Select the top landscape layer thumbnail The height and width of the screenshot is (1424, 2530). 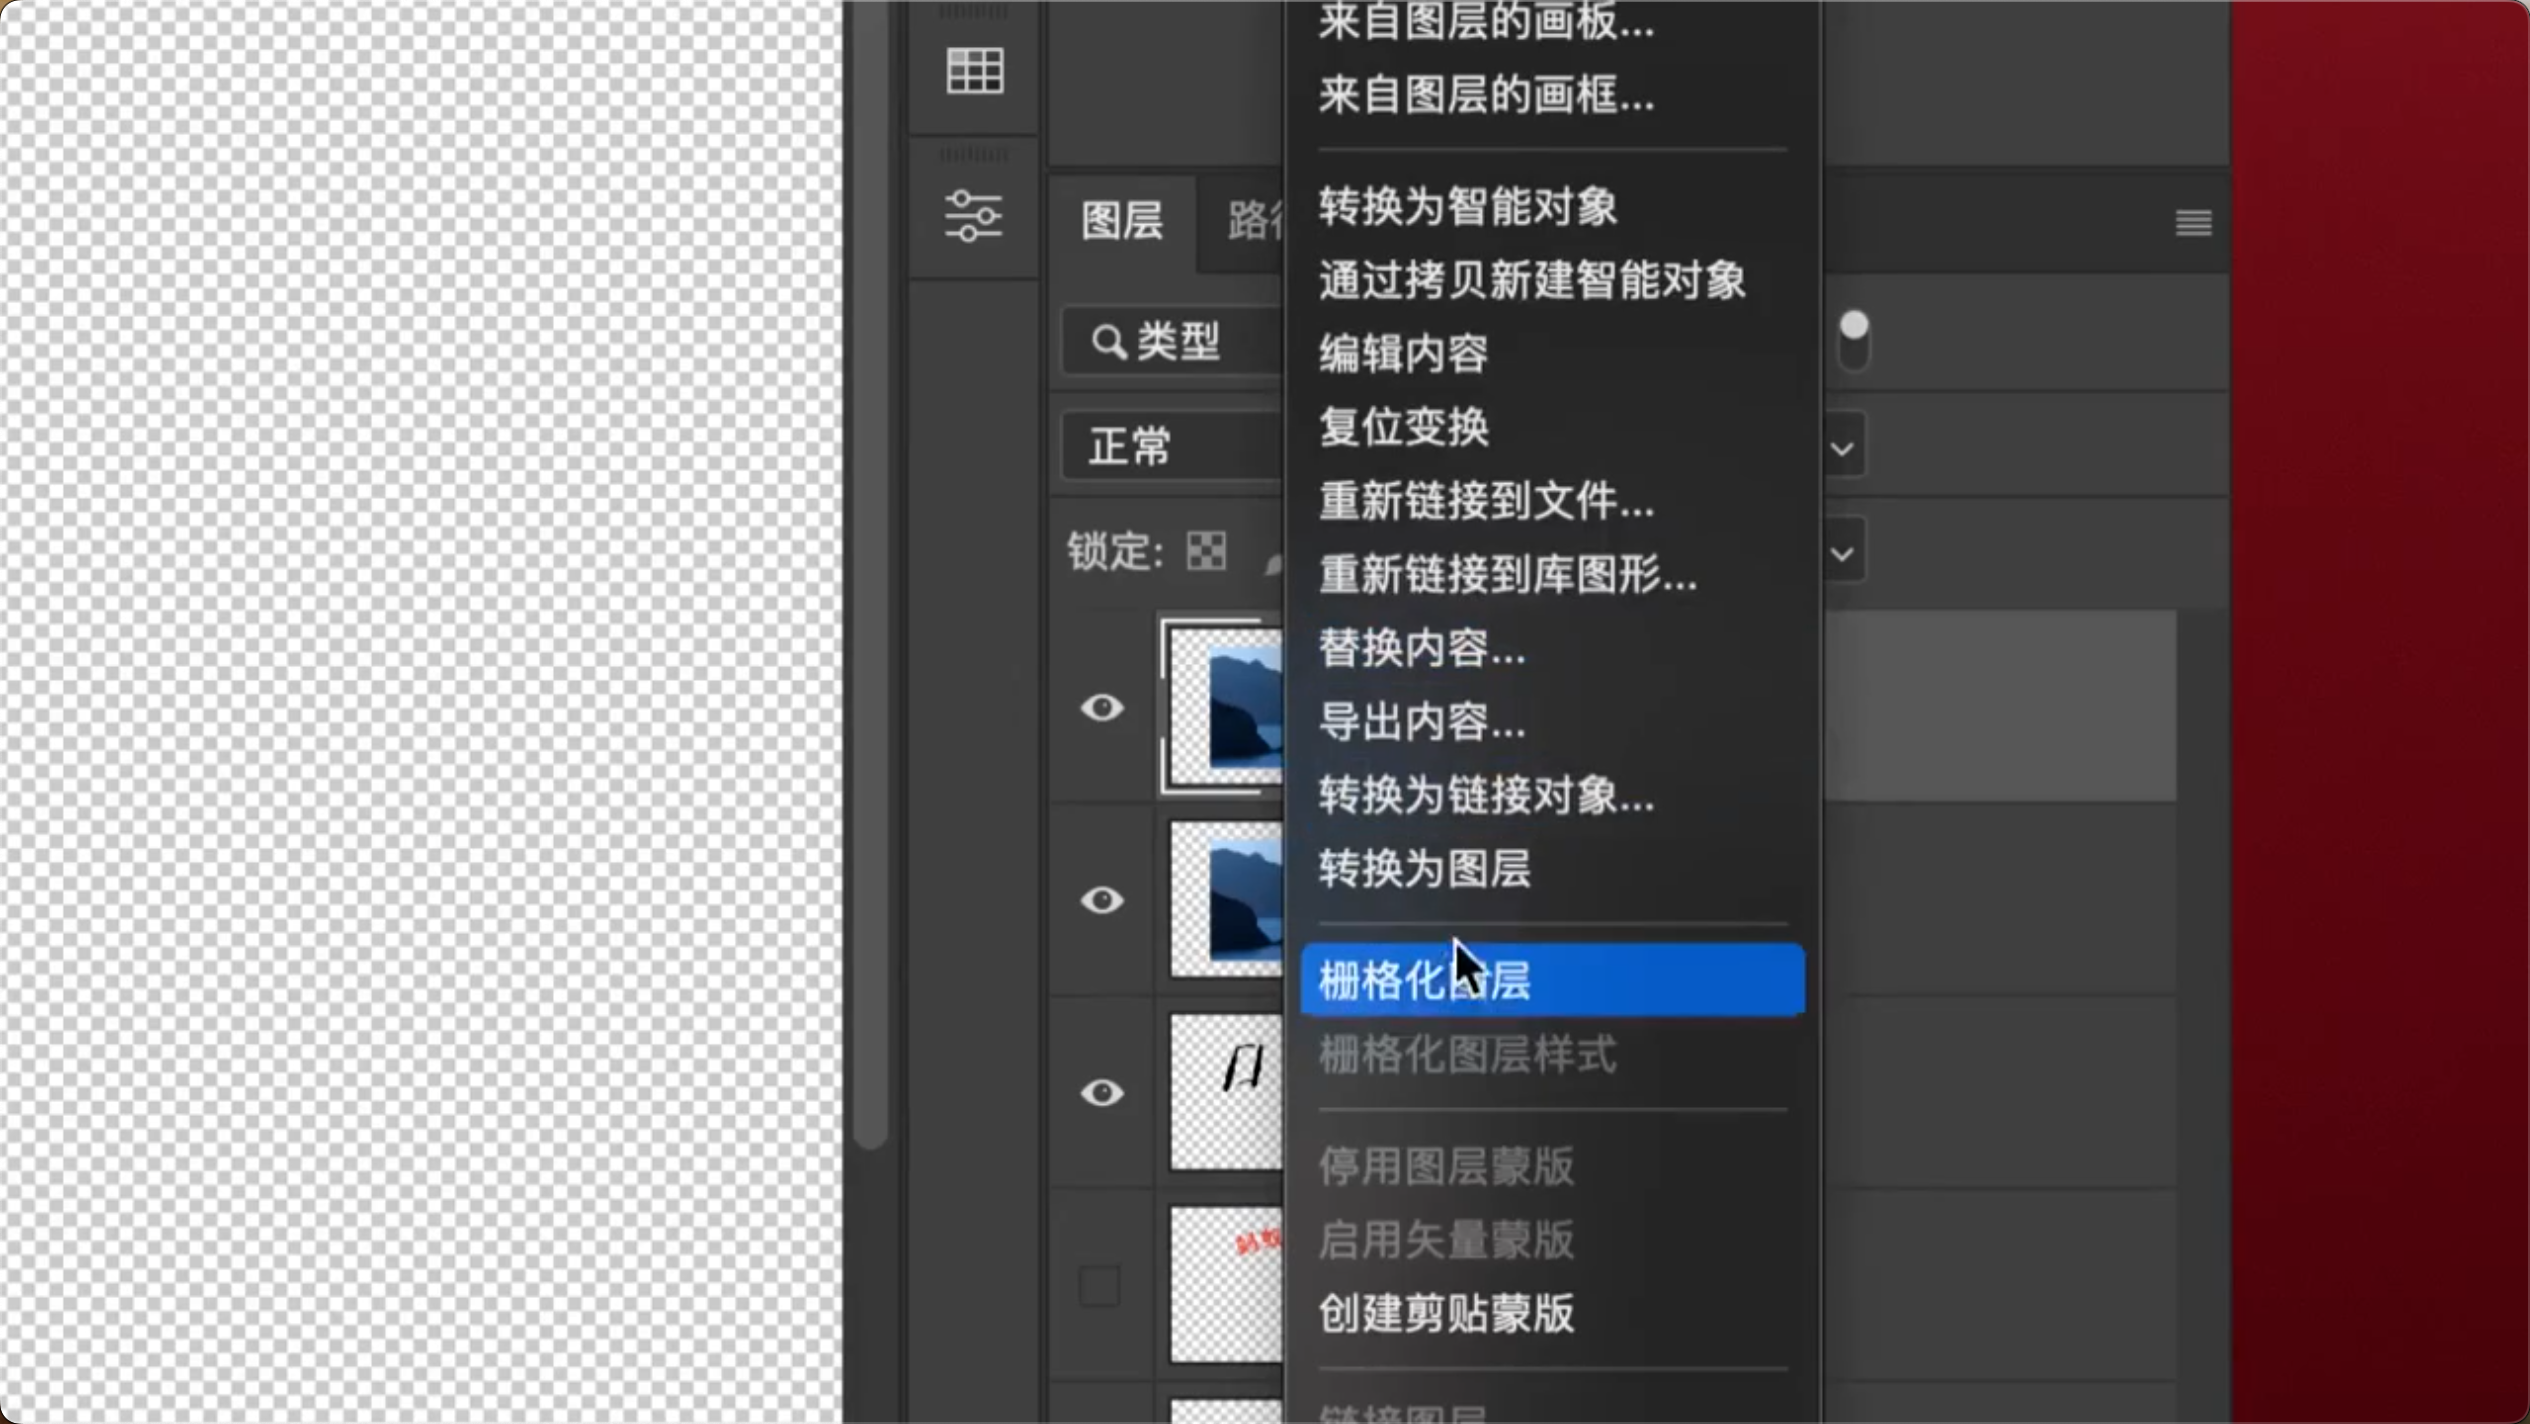[1226, 706]
